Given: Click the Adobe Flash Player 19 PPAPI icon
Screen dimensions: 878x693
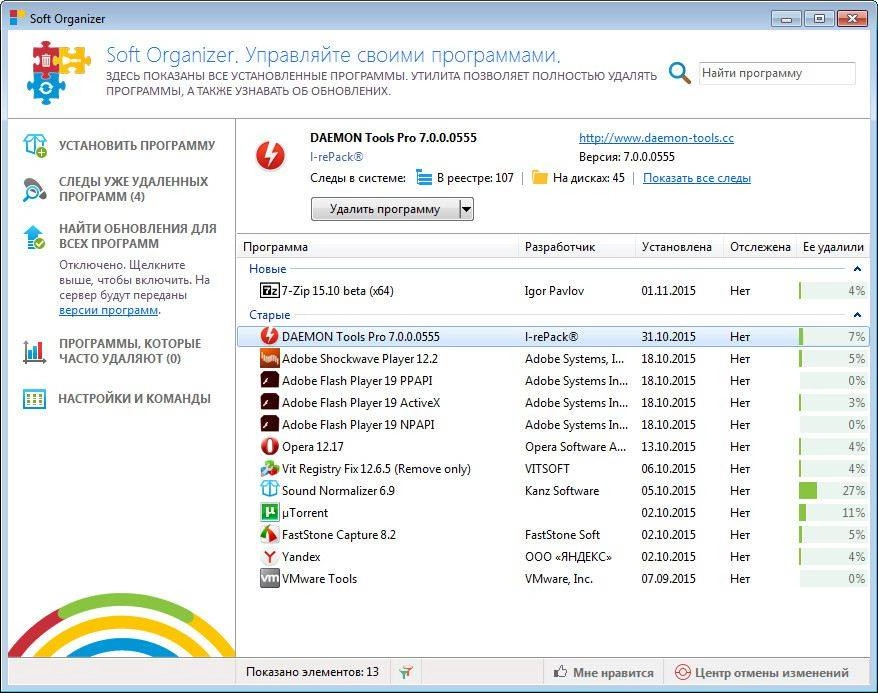Looking at the screenshot, I should click(x=269, y=380).
